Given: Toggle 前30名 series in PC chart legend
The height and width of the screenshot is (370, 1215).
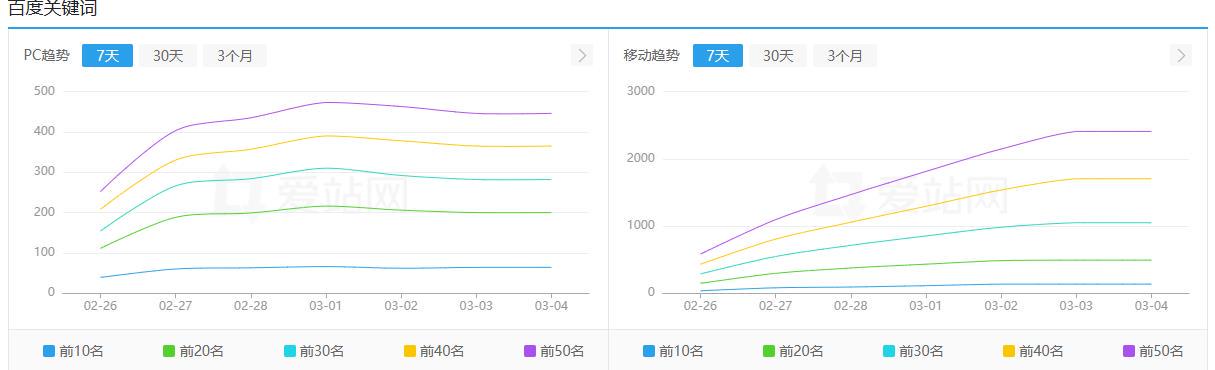Looking at the screenshot, I should point(314,351).
